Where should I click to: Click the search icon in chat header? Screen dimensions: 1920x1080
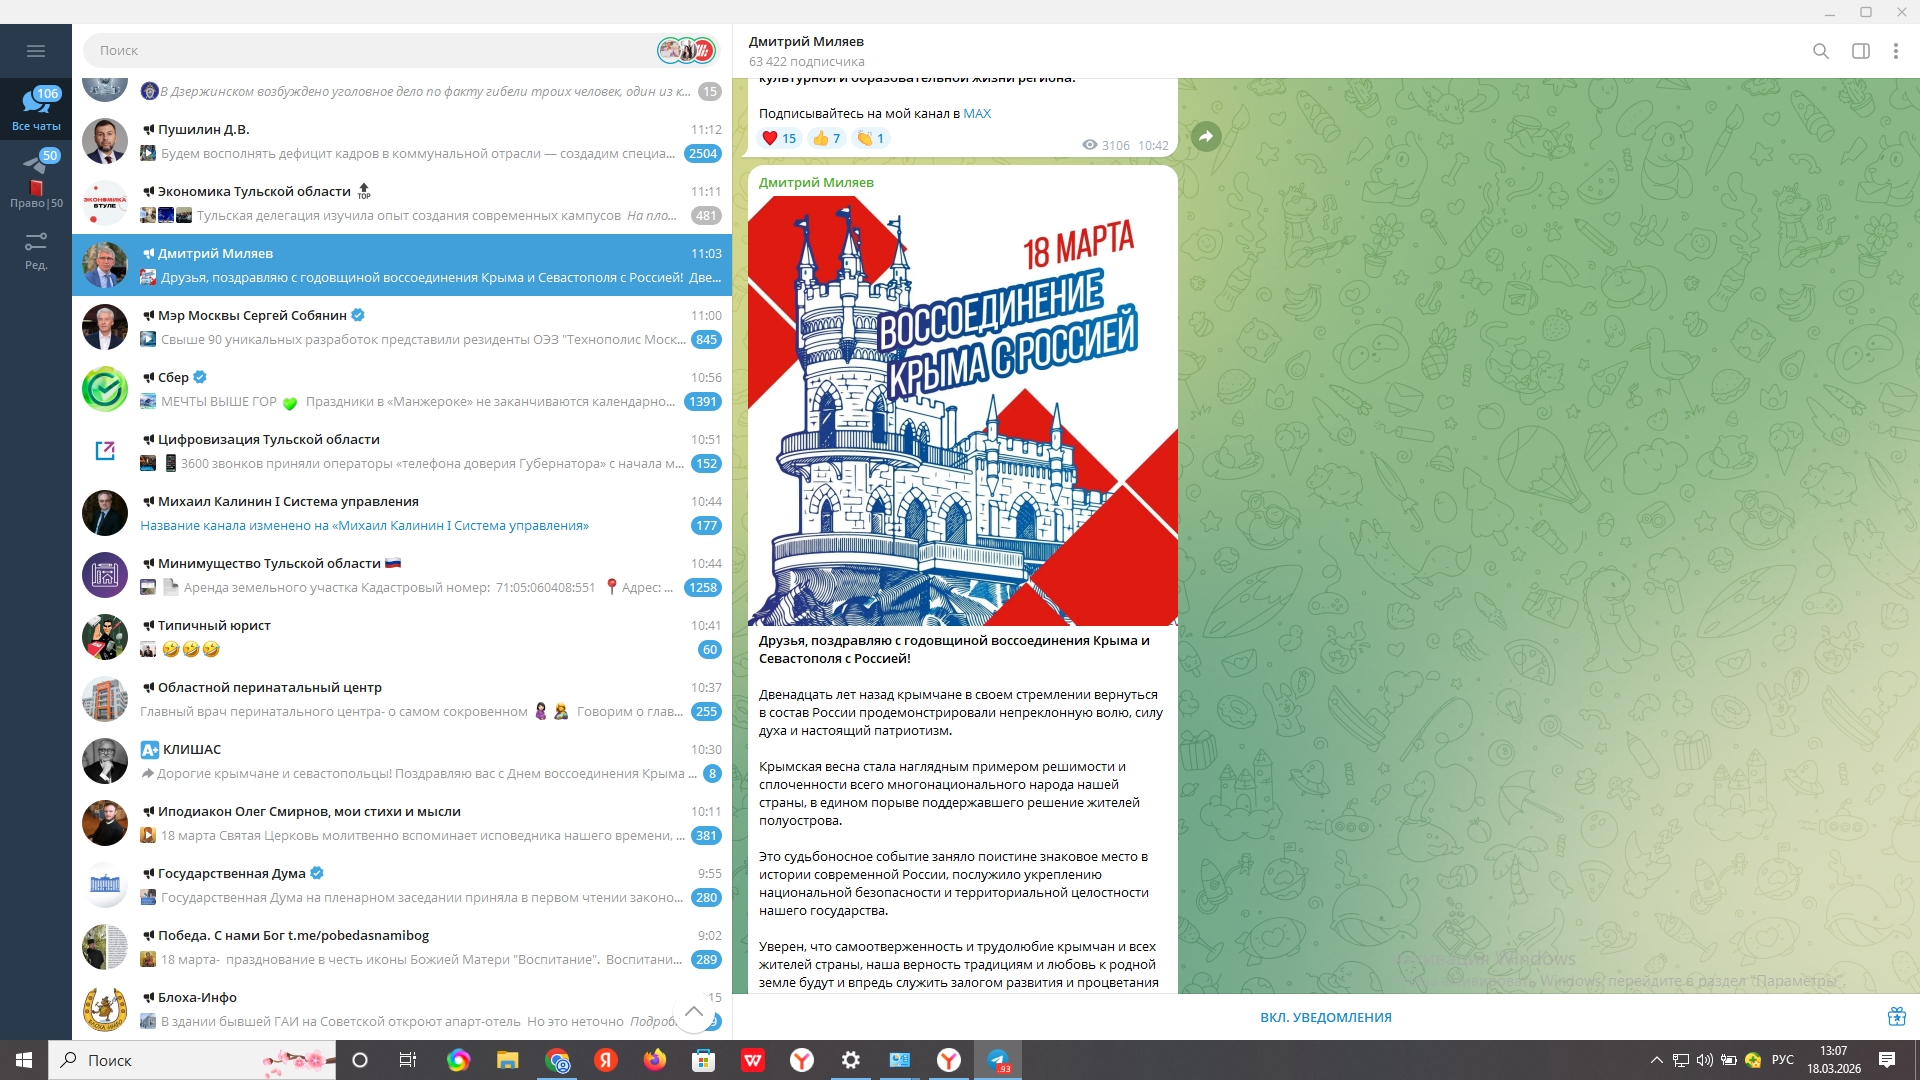pyautogui.click(x=1820, y=51)
